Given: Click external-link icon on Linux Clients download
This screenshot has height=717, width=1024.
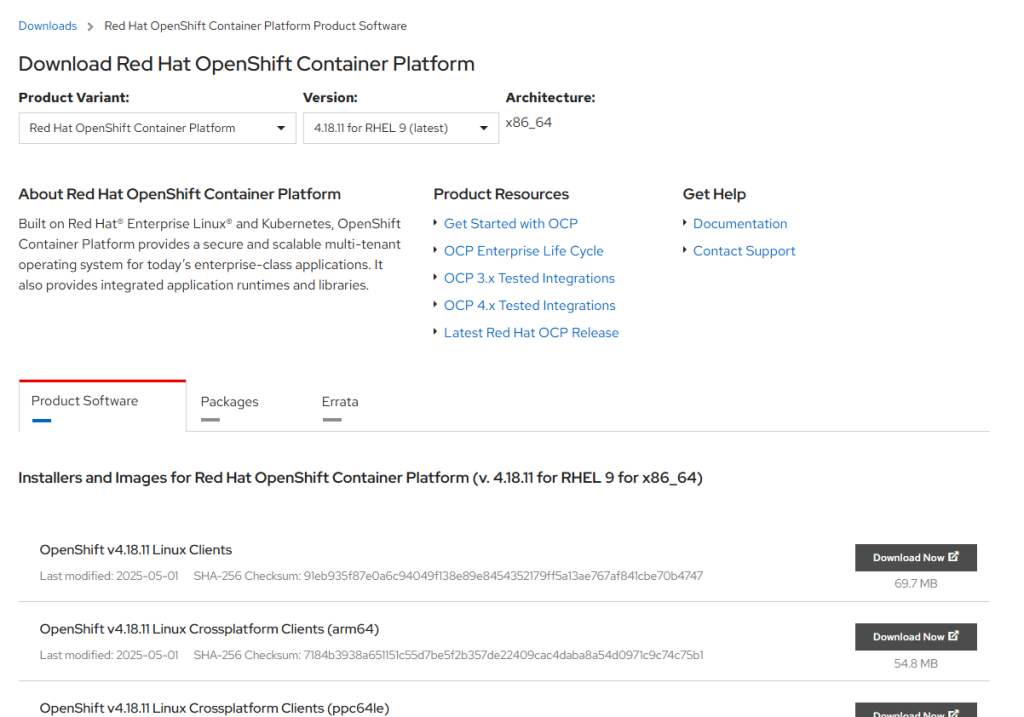Looking at the screenshot, I should click(953, 557).
